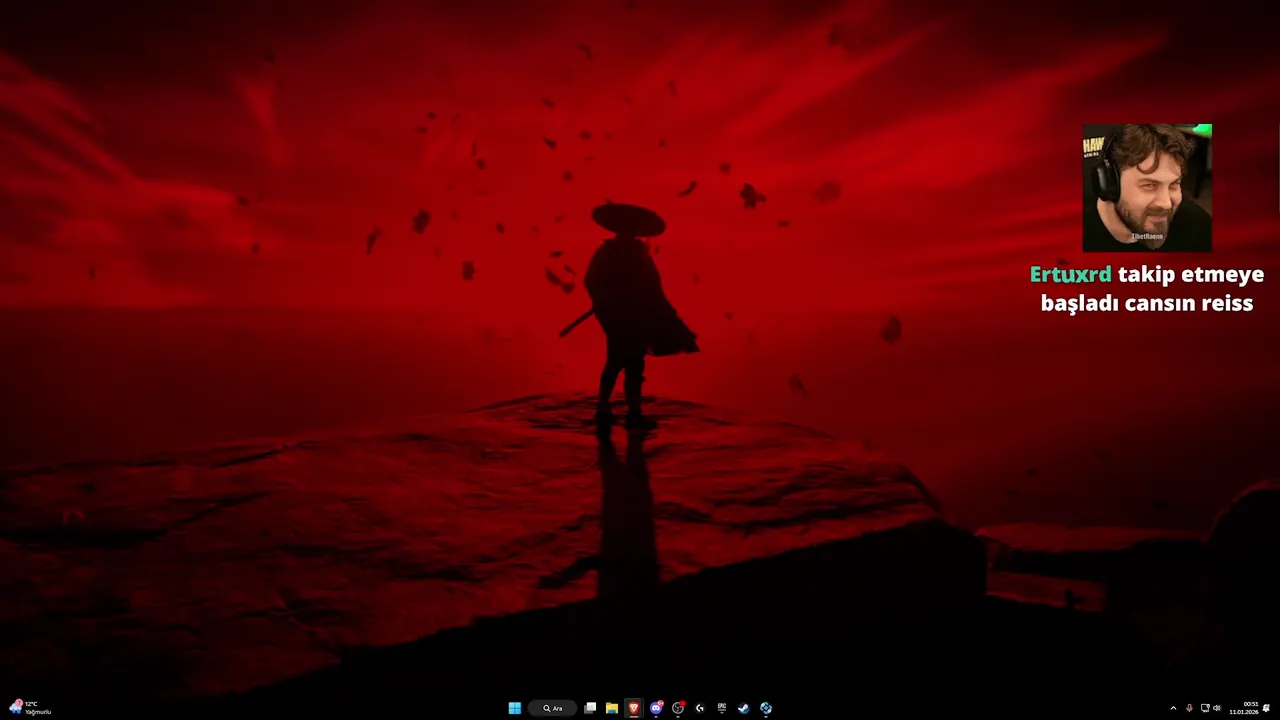Open OBS Studio from the taskbar
Viewport: 1280px width, 720px height.
pos(678,708)
